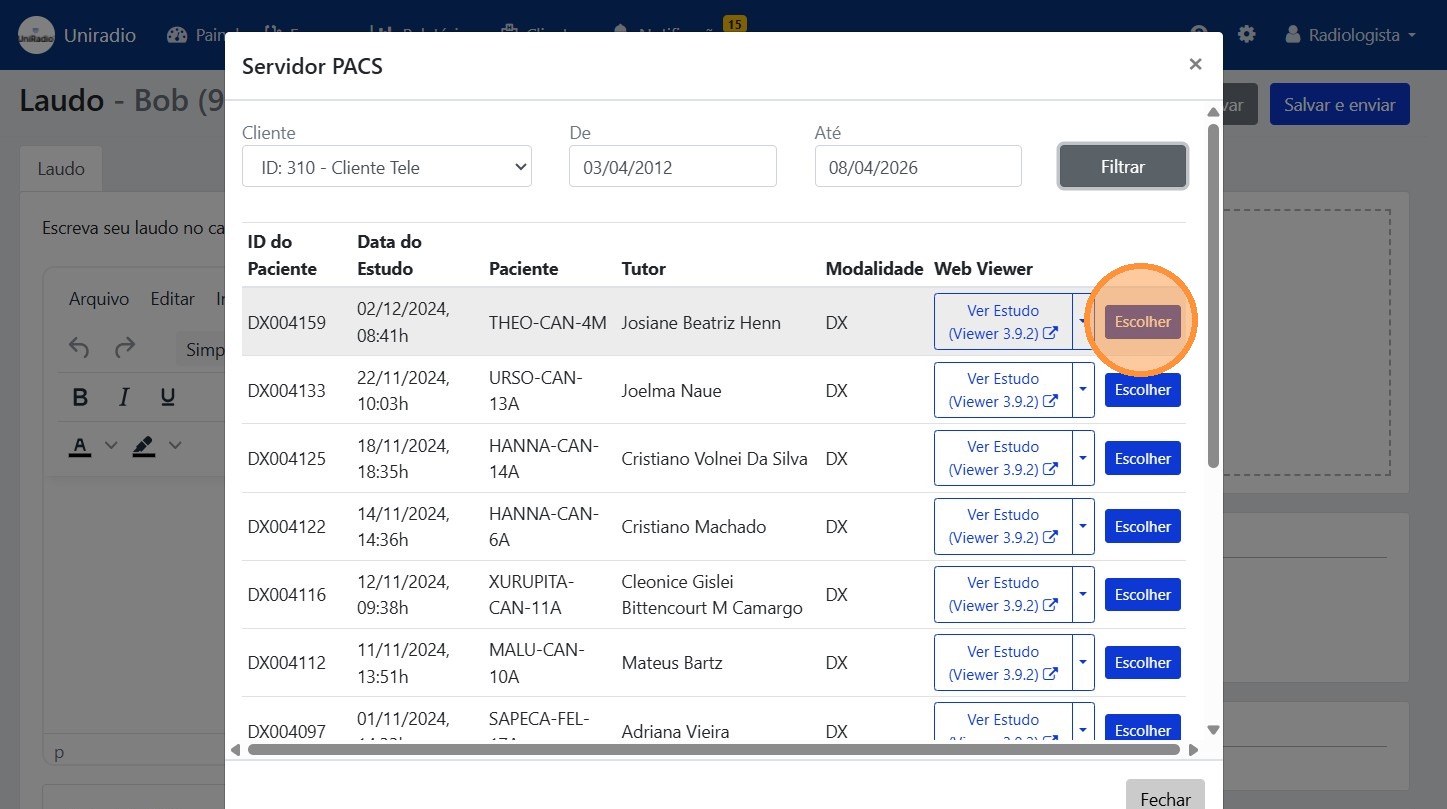
Task: Select the Laudo tab
Action: [x=61, y=169]
